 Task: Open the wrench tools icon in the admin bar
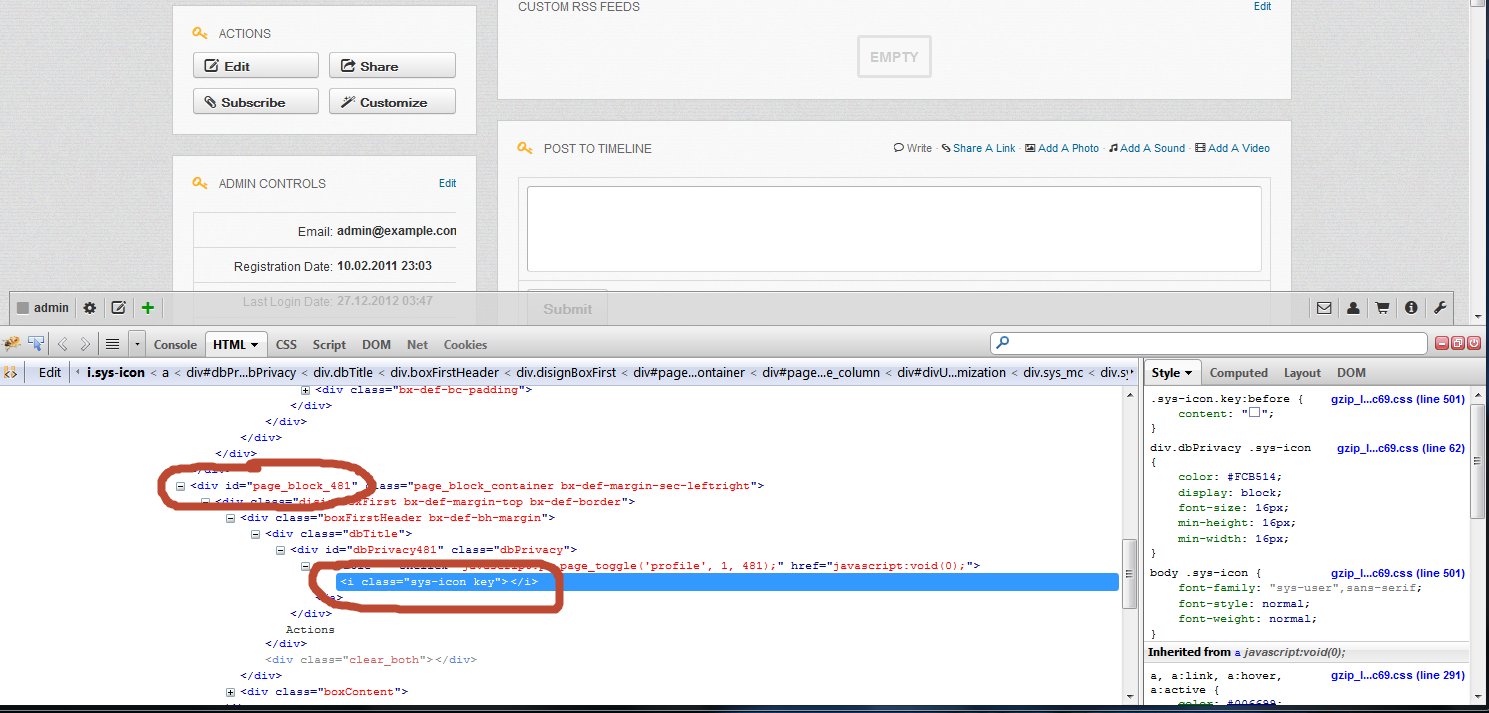[x=1440, y=308]
